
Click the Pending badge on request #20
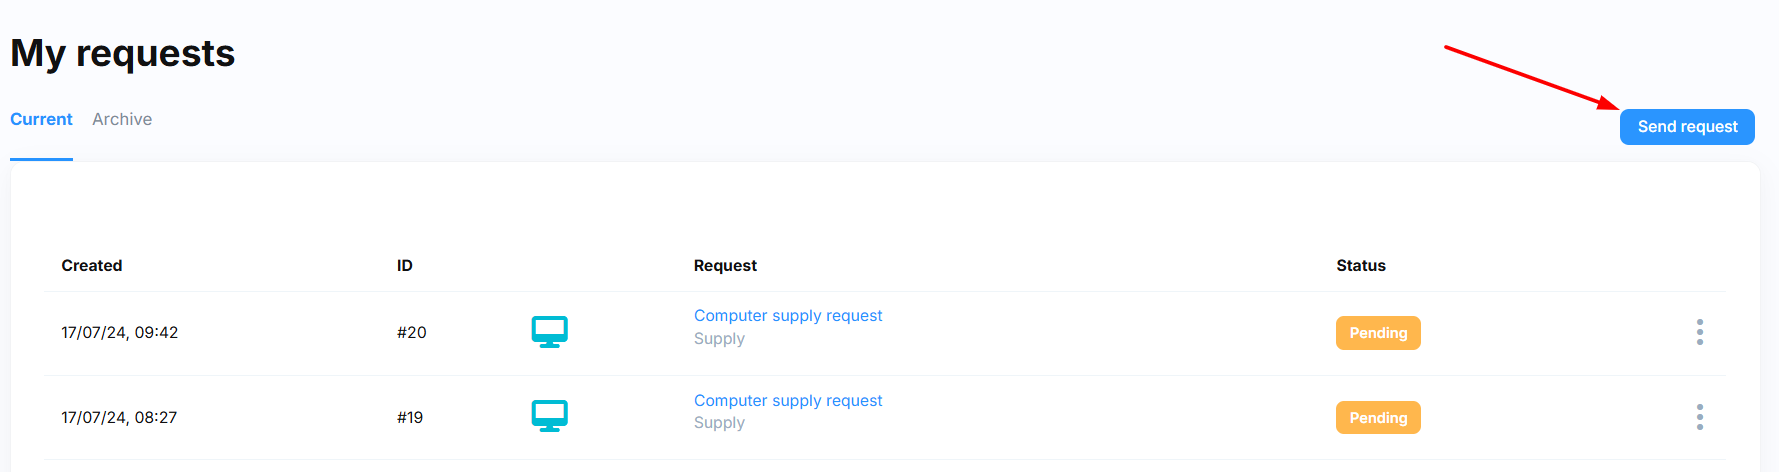click(x=1377, y=333)
